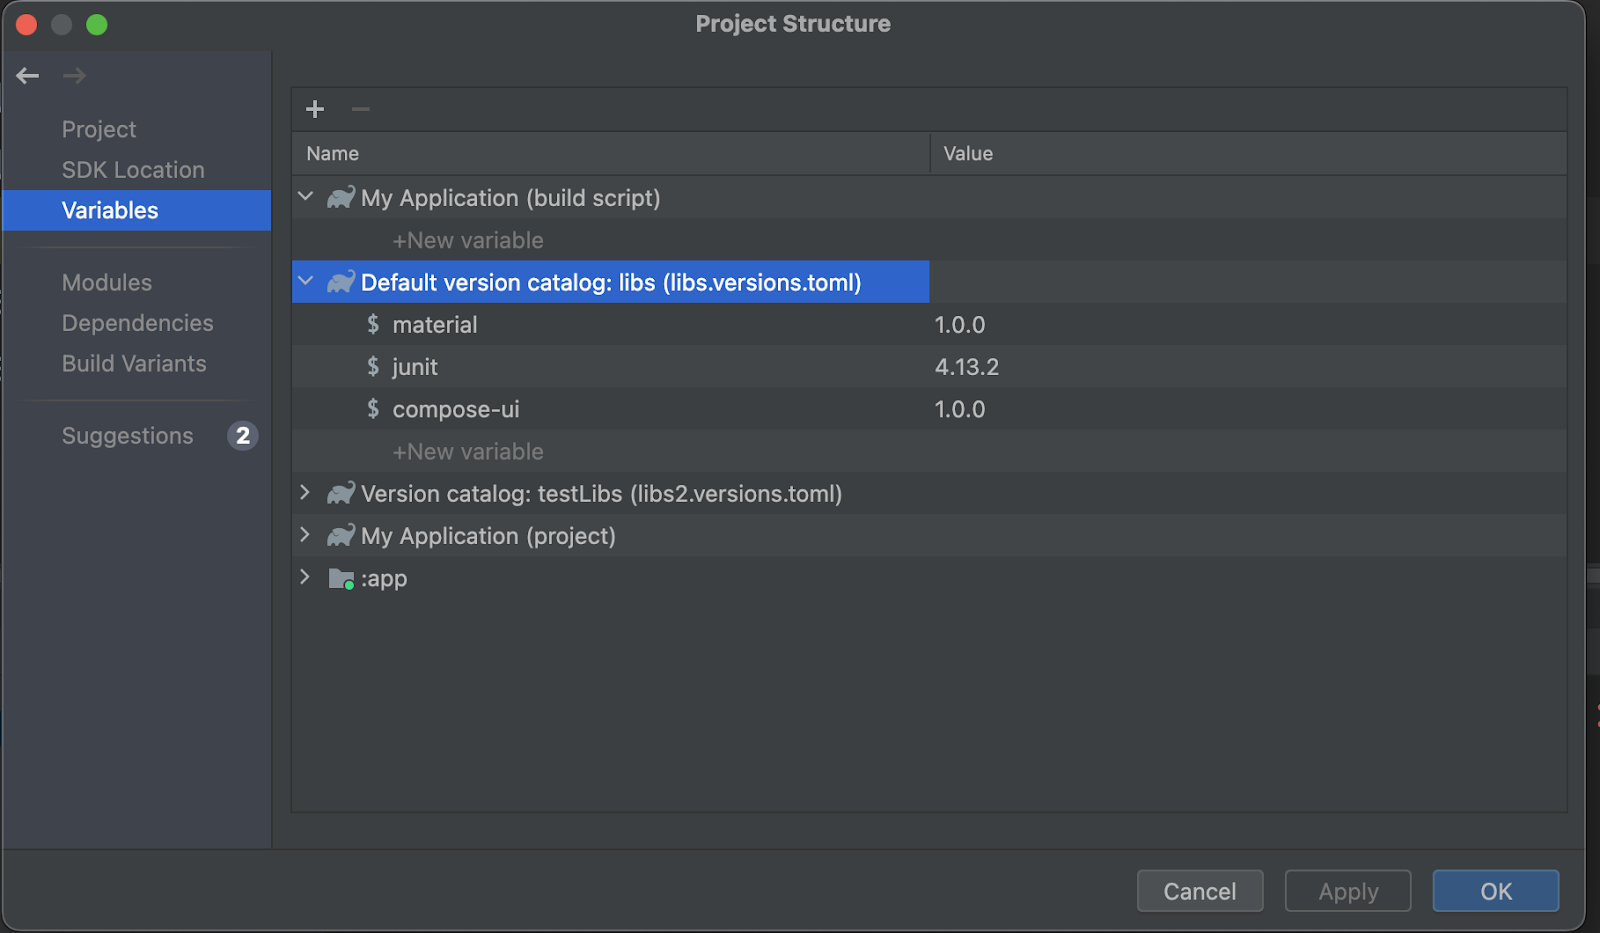Click the dollar icon next to compose-ui
Screen dimensions: 1600x933
click(371, 409)
